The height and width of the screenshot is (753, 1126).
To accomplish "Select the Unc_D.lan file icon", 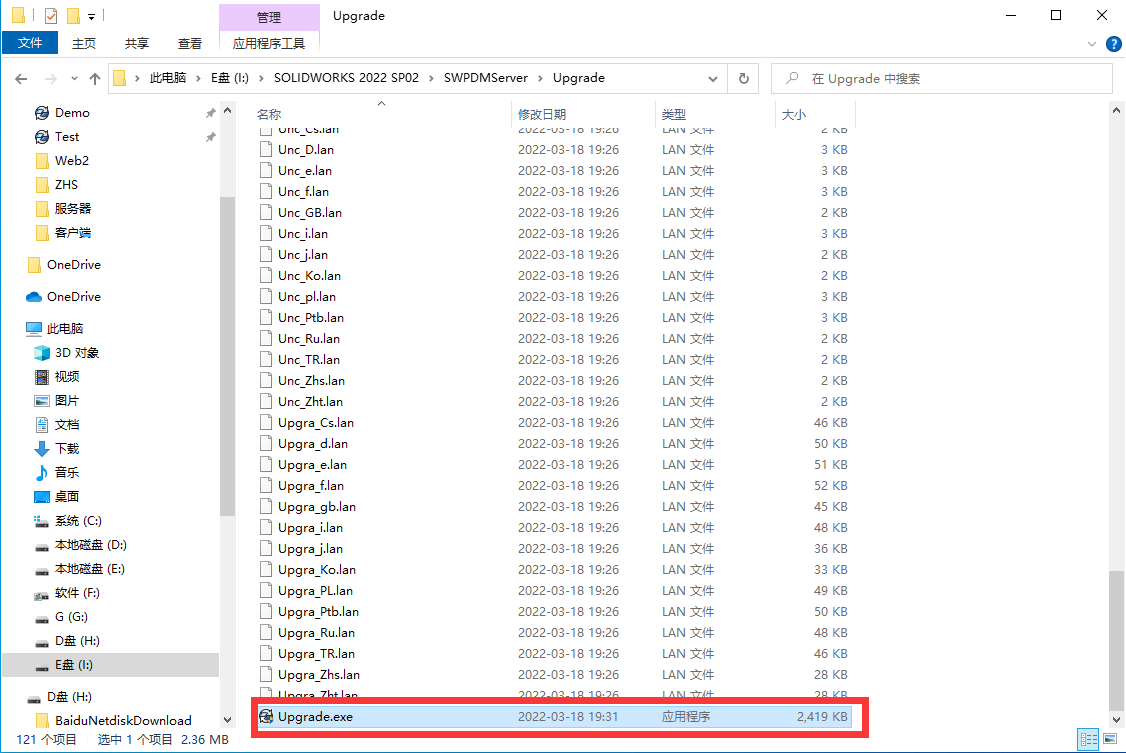I will (266, 149).
